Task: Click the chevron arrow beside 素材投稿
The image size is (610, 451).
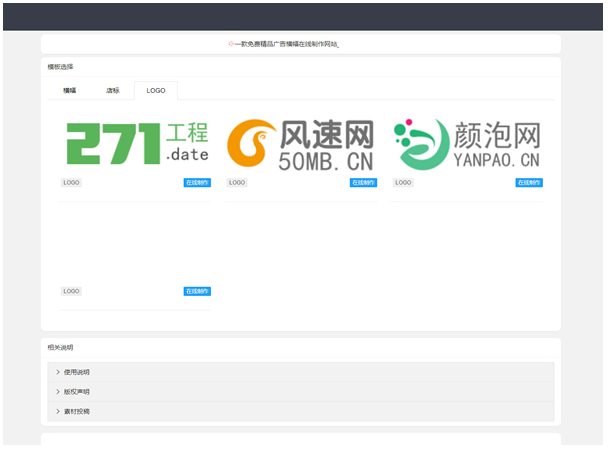Action: [58, 411]
